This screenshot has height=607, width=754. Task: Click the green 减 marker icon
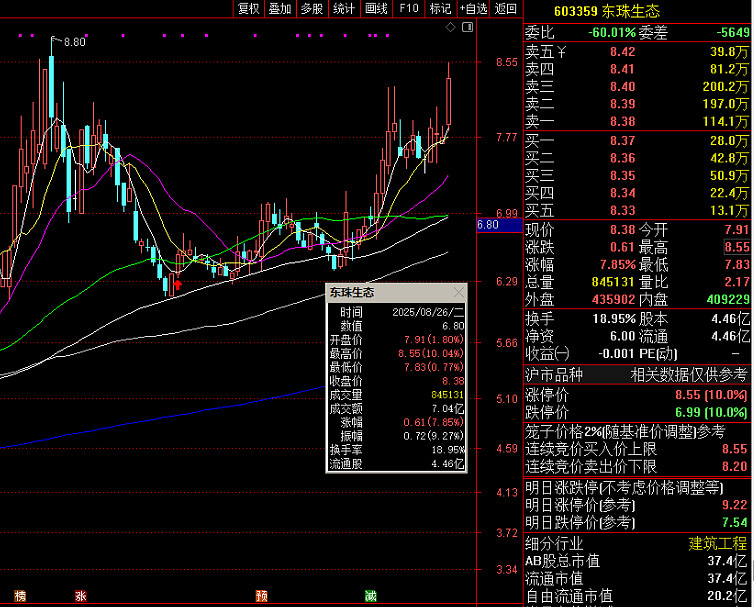click(371, 597)
